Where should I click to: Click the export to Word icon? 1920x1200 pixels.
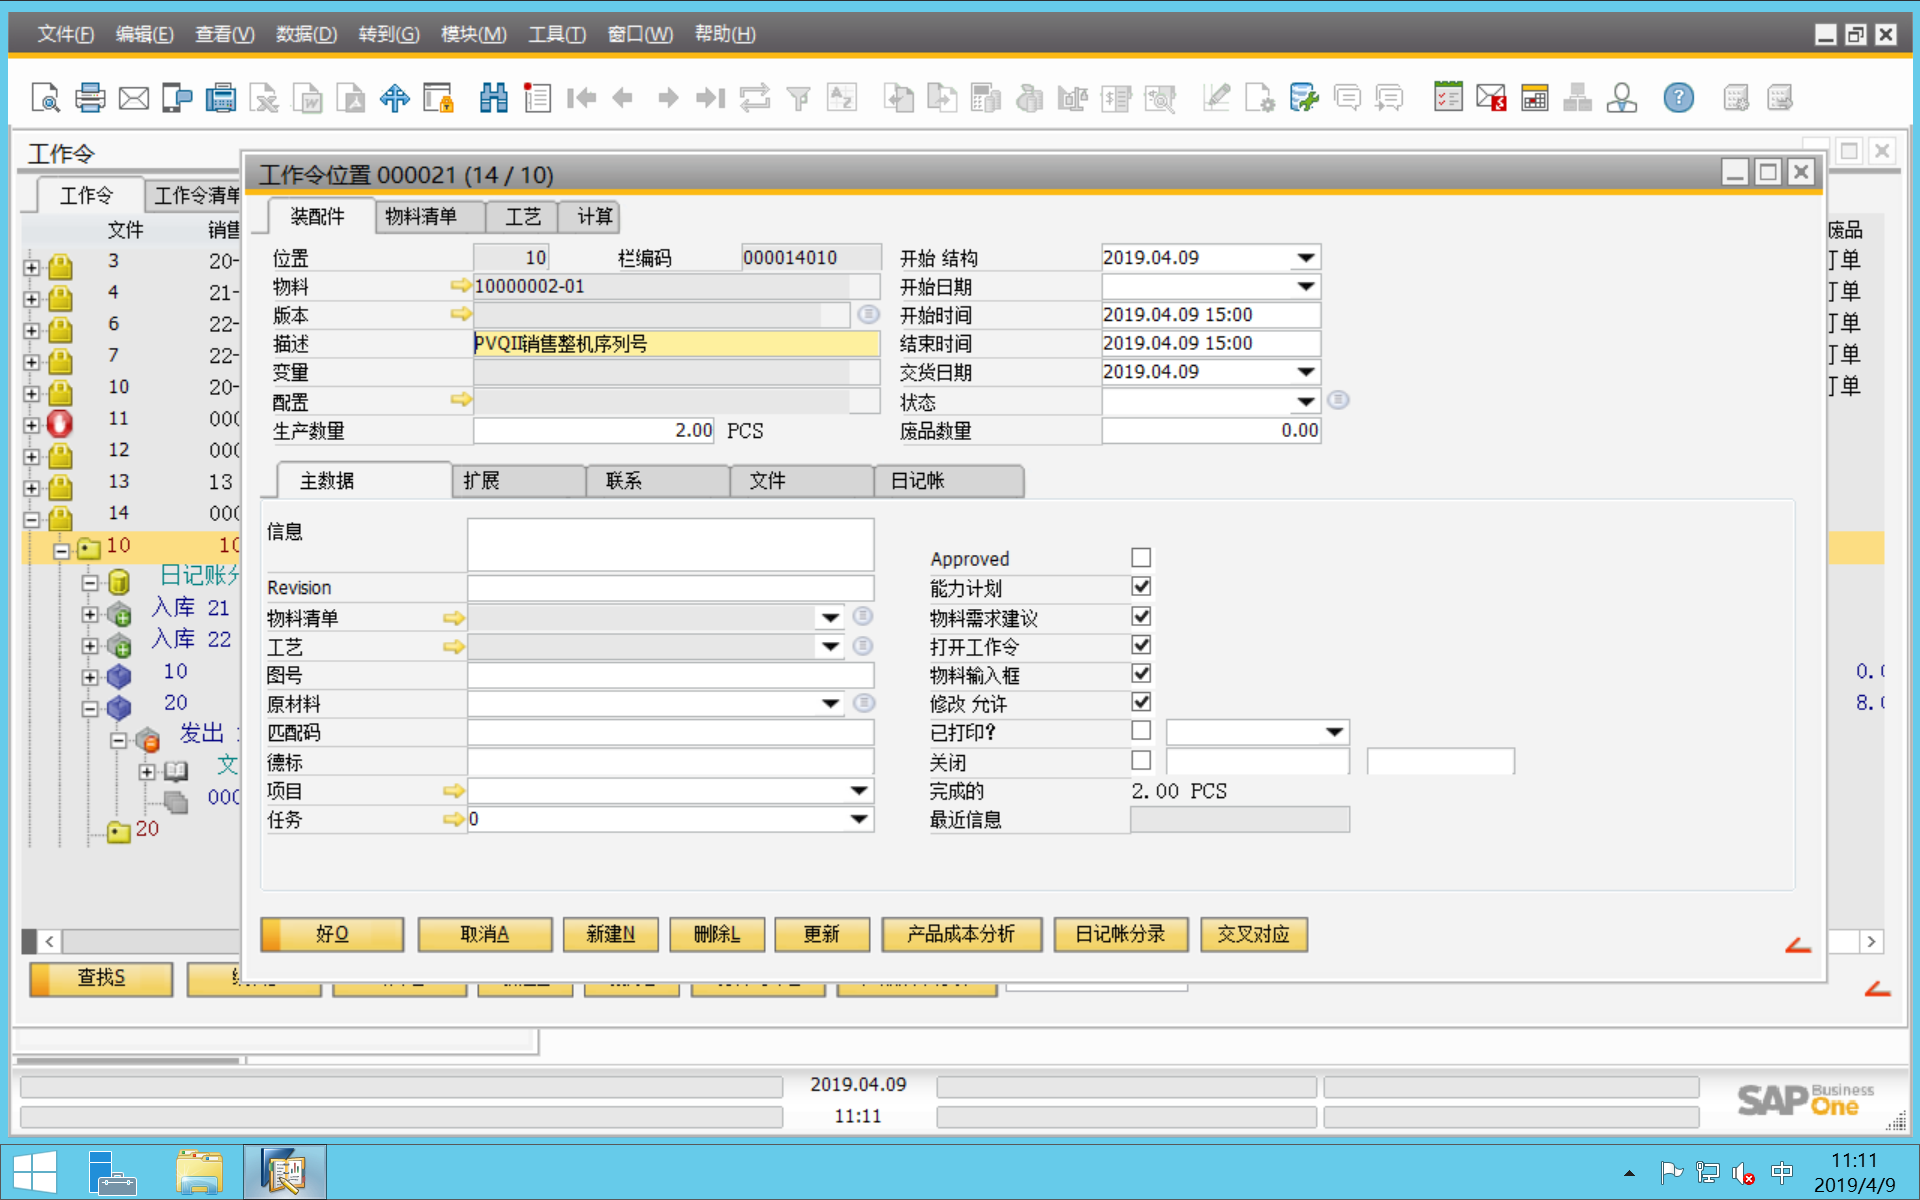coord(308,98)
